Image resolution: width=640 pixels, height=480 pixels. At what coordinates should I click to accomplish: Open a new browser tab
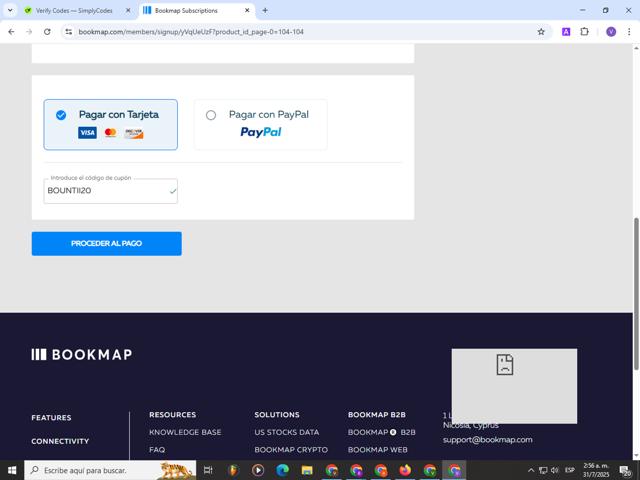click(265, 11)
